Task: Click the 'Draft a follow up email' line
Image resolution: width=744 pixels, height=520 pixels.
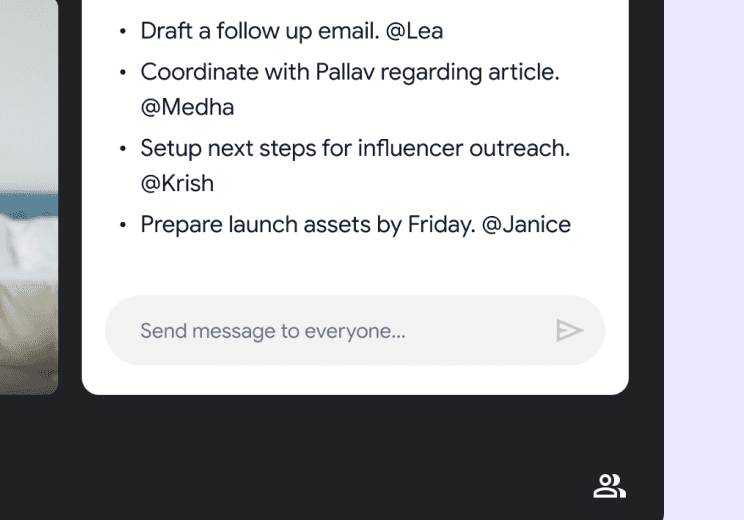Action: [260, 31]
